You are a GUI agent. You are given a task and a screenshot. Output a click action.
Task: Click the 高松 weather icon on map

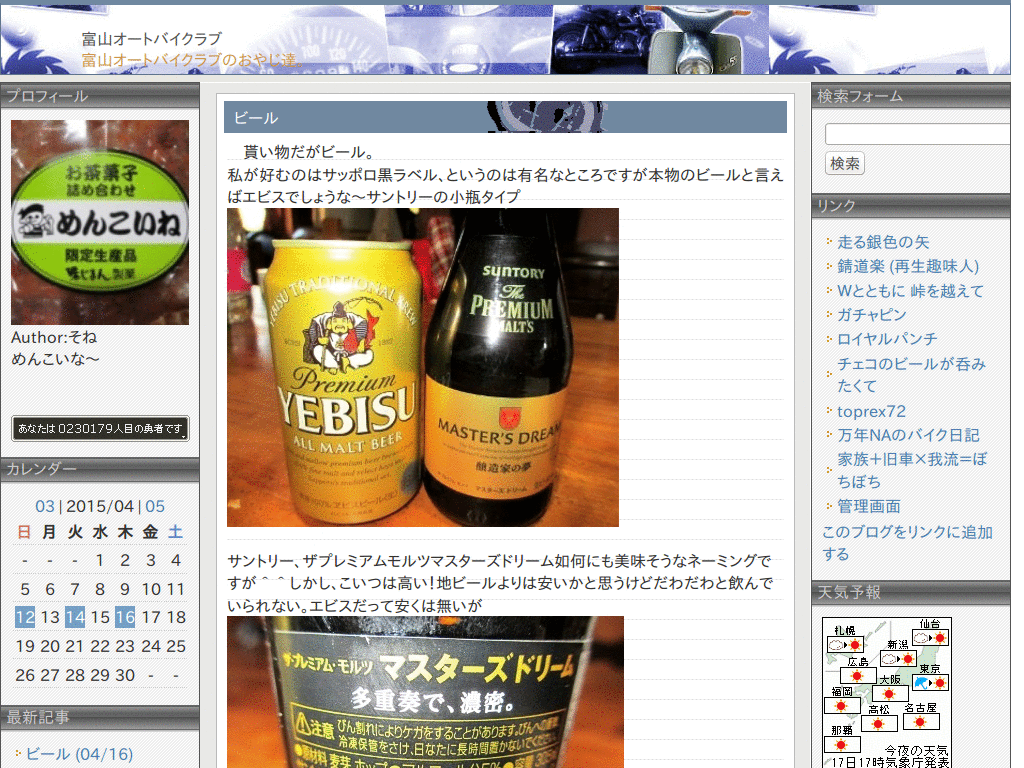coord(879,724)
